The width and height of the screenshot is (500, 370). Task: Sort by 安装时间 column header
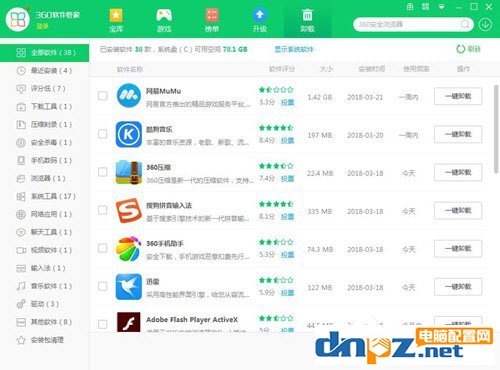[372, 69]
